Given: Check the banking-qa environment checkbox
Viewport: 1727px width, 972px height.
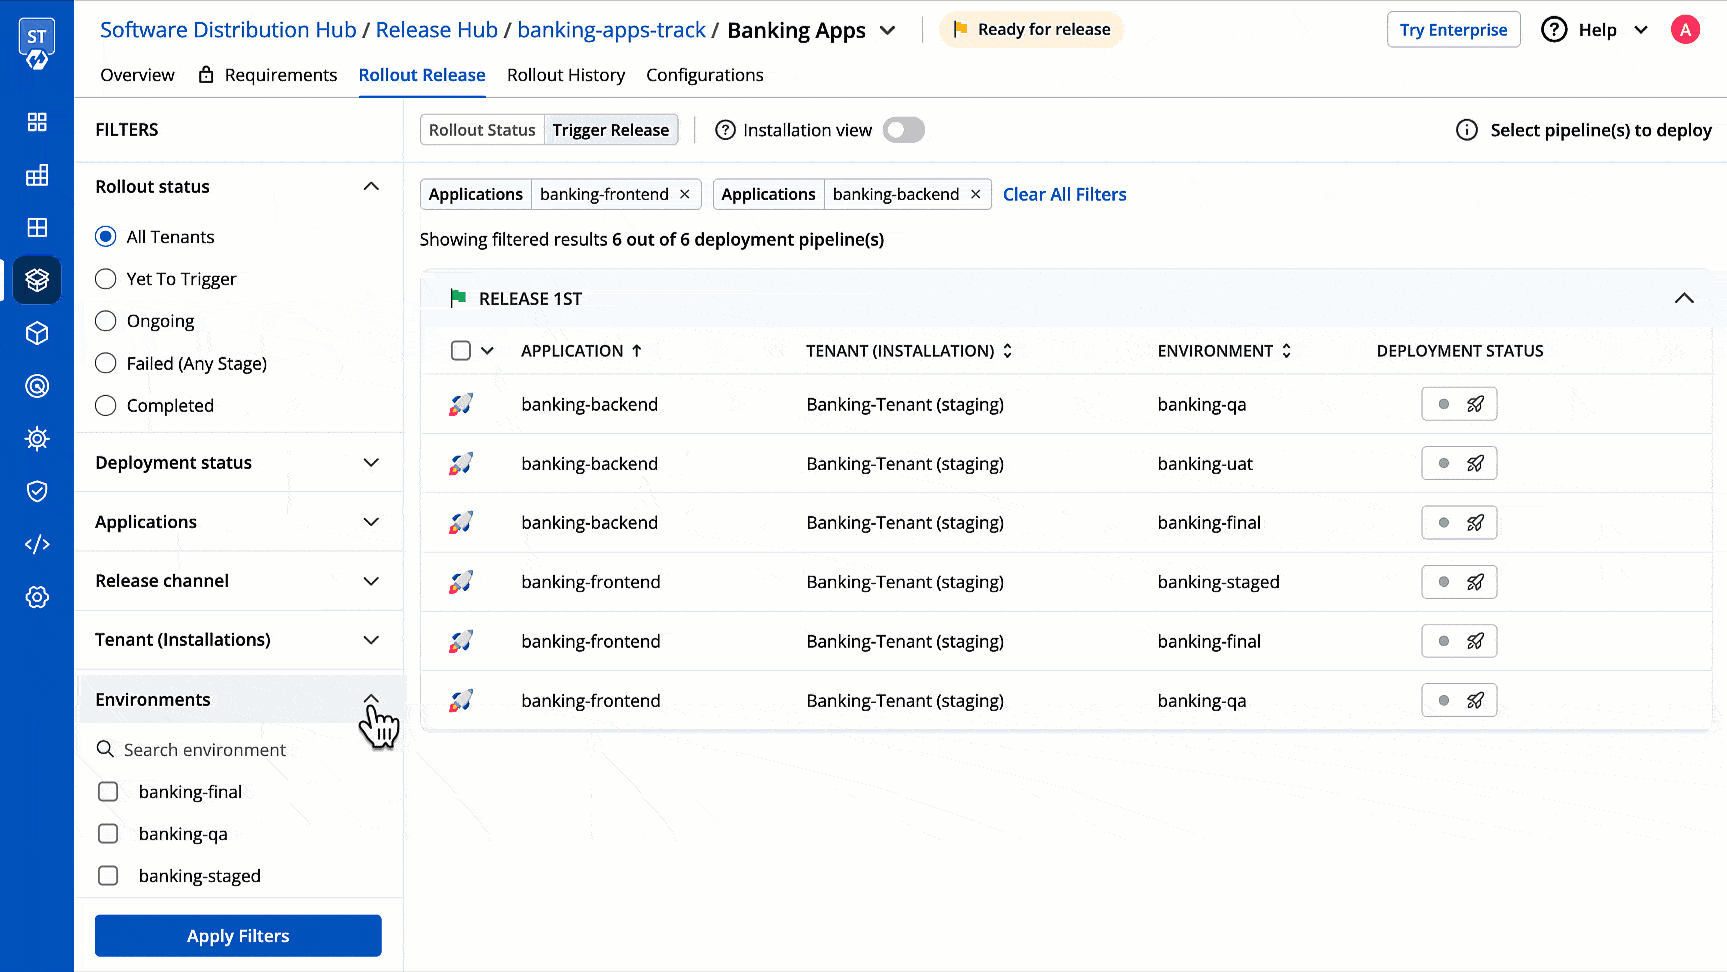Looking at the screenshot, I should coord(108,834).
